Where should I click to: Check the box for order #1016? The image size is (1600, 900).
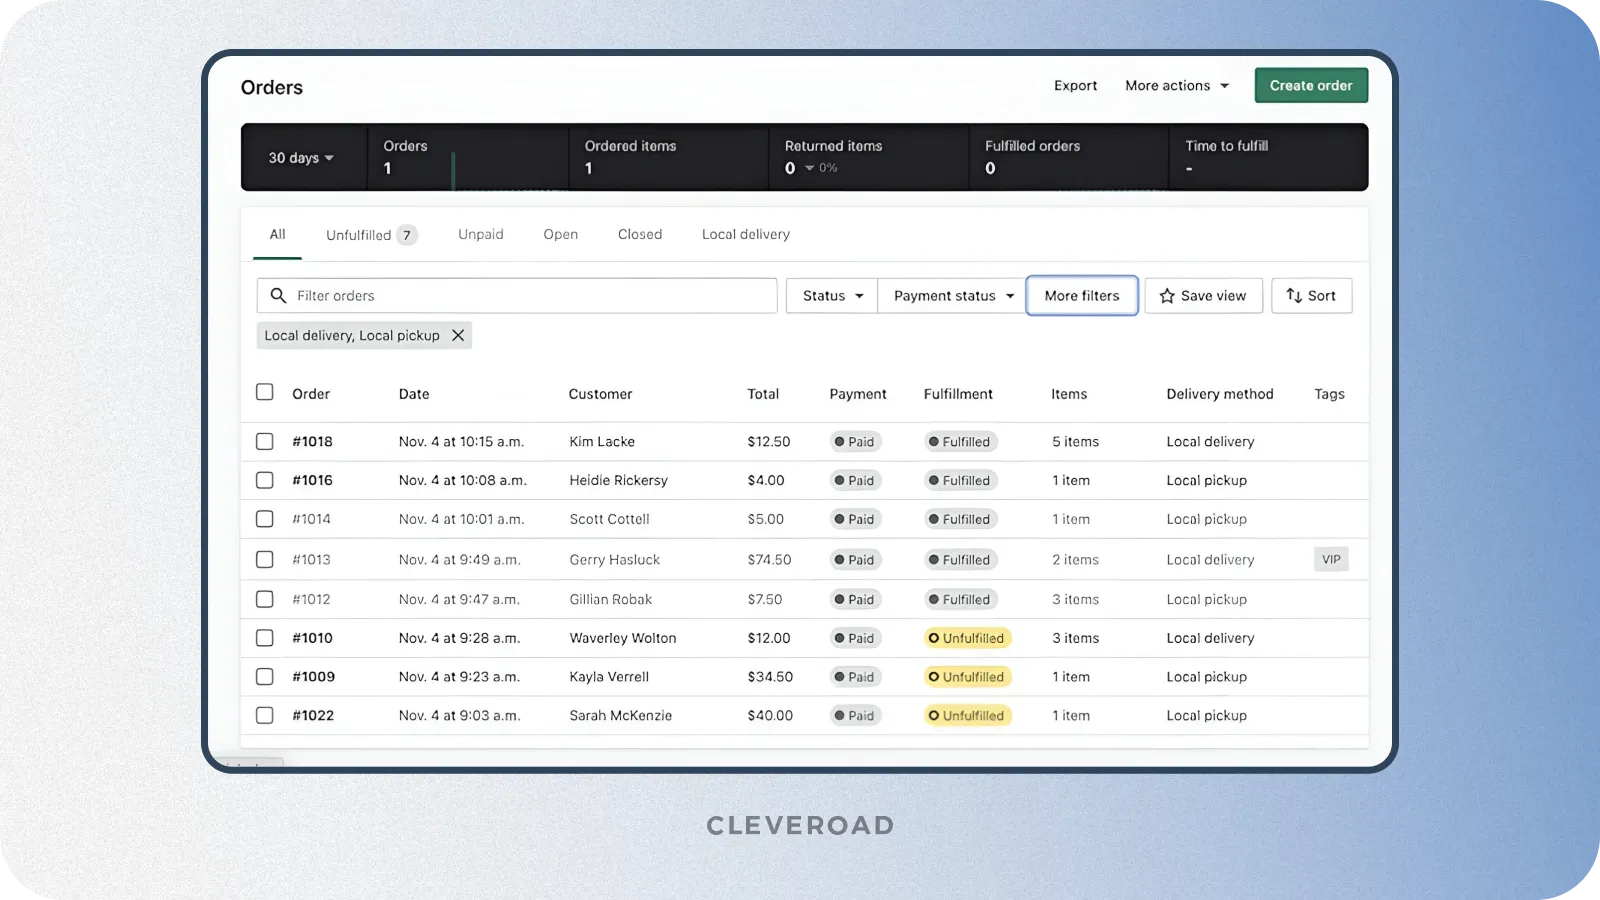(265, 480)
